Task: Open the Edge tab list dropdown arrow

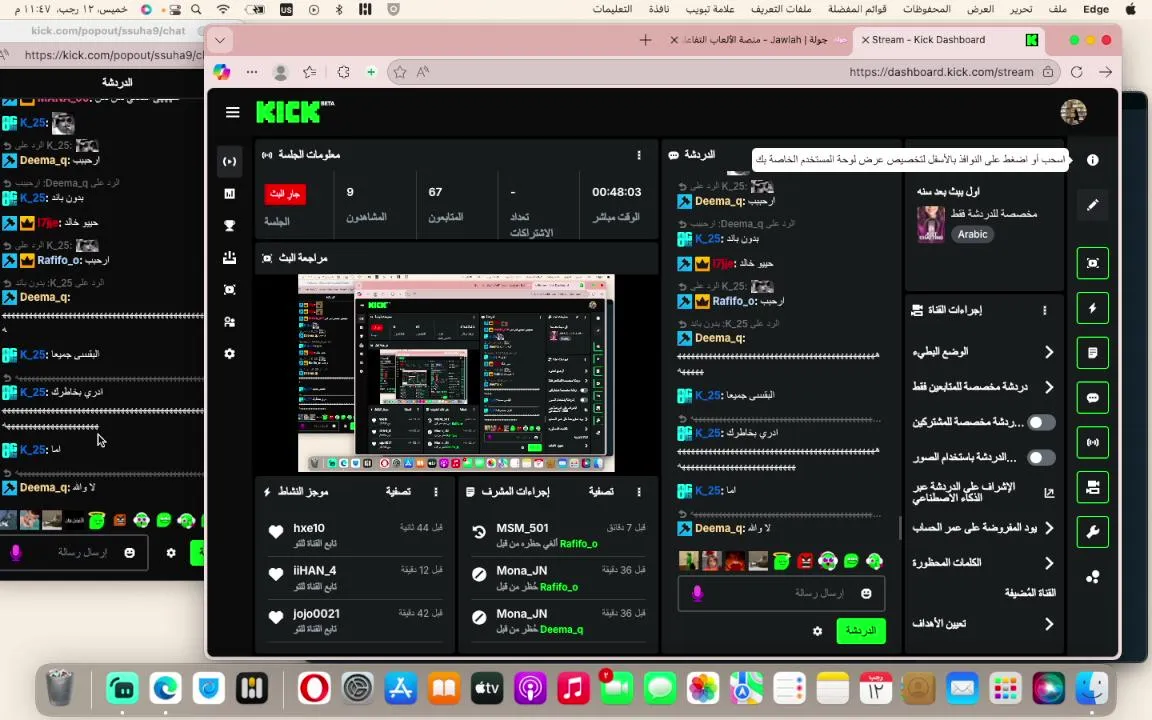Action: tap(220, 40)
